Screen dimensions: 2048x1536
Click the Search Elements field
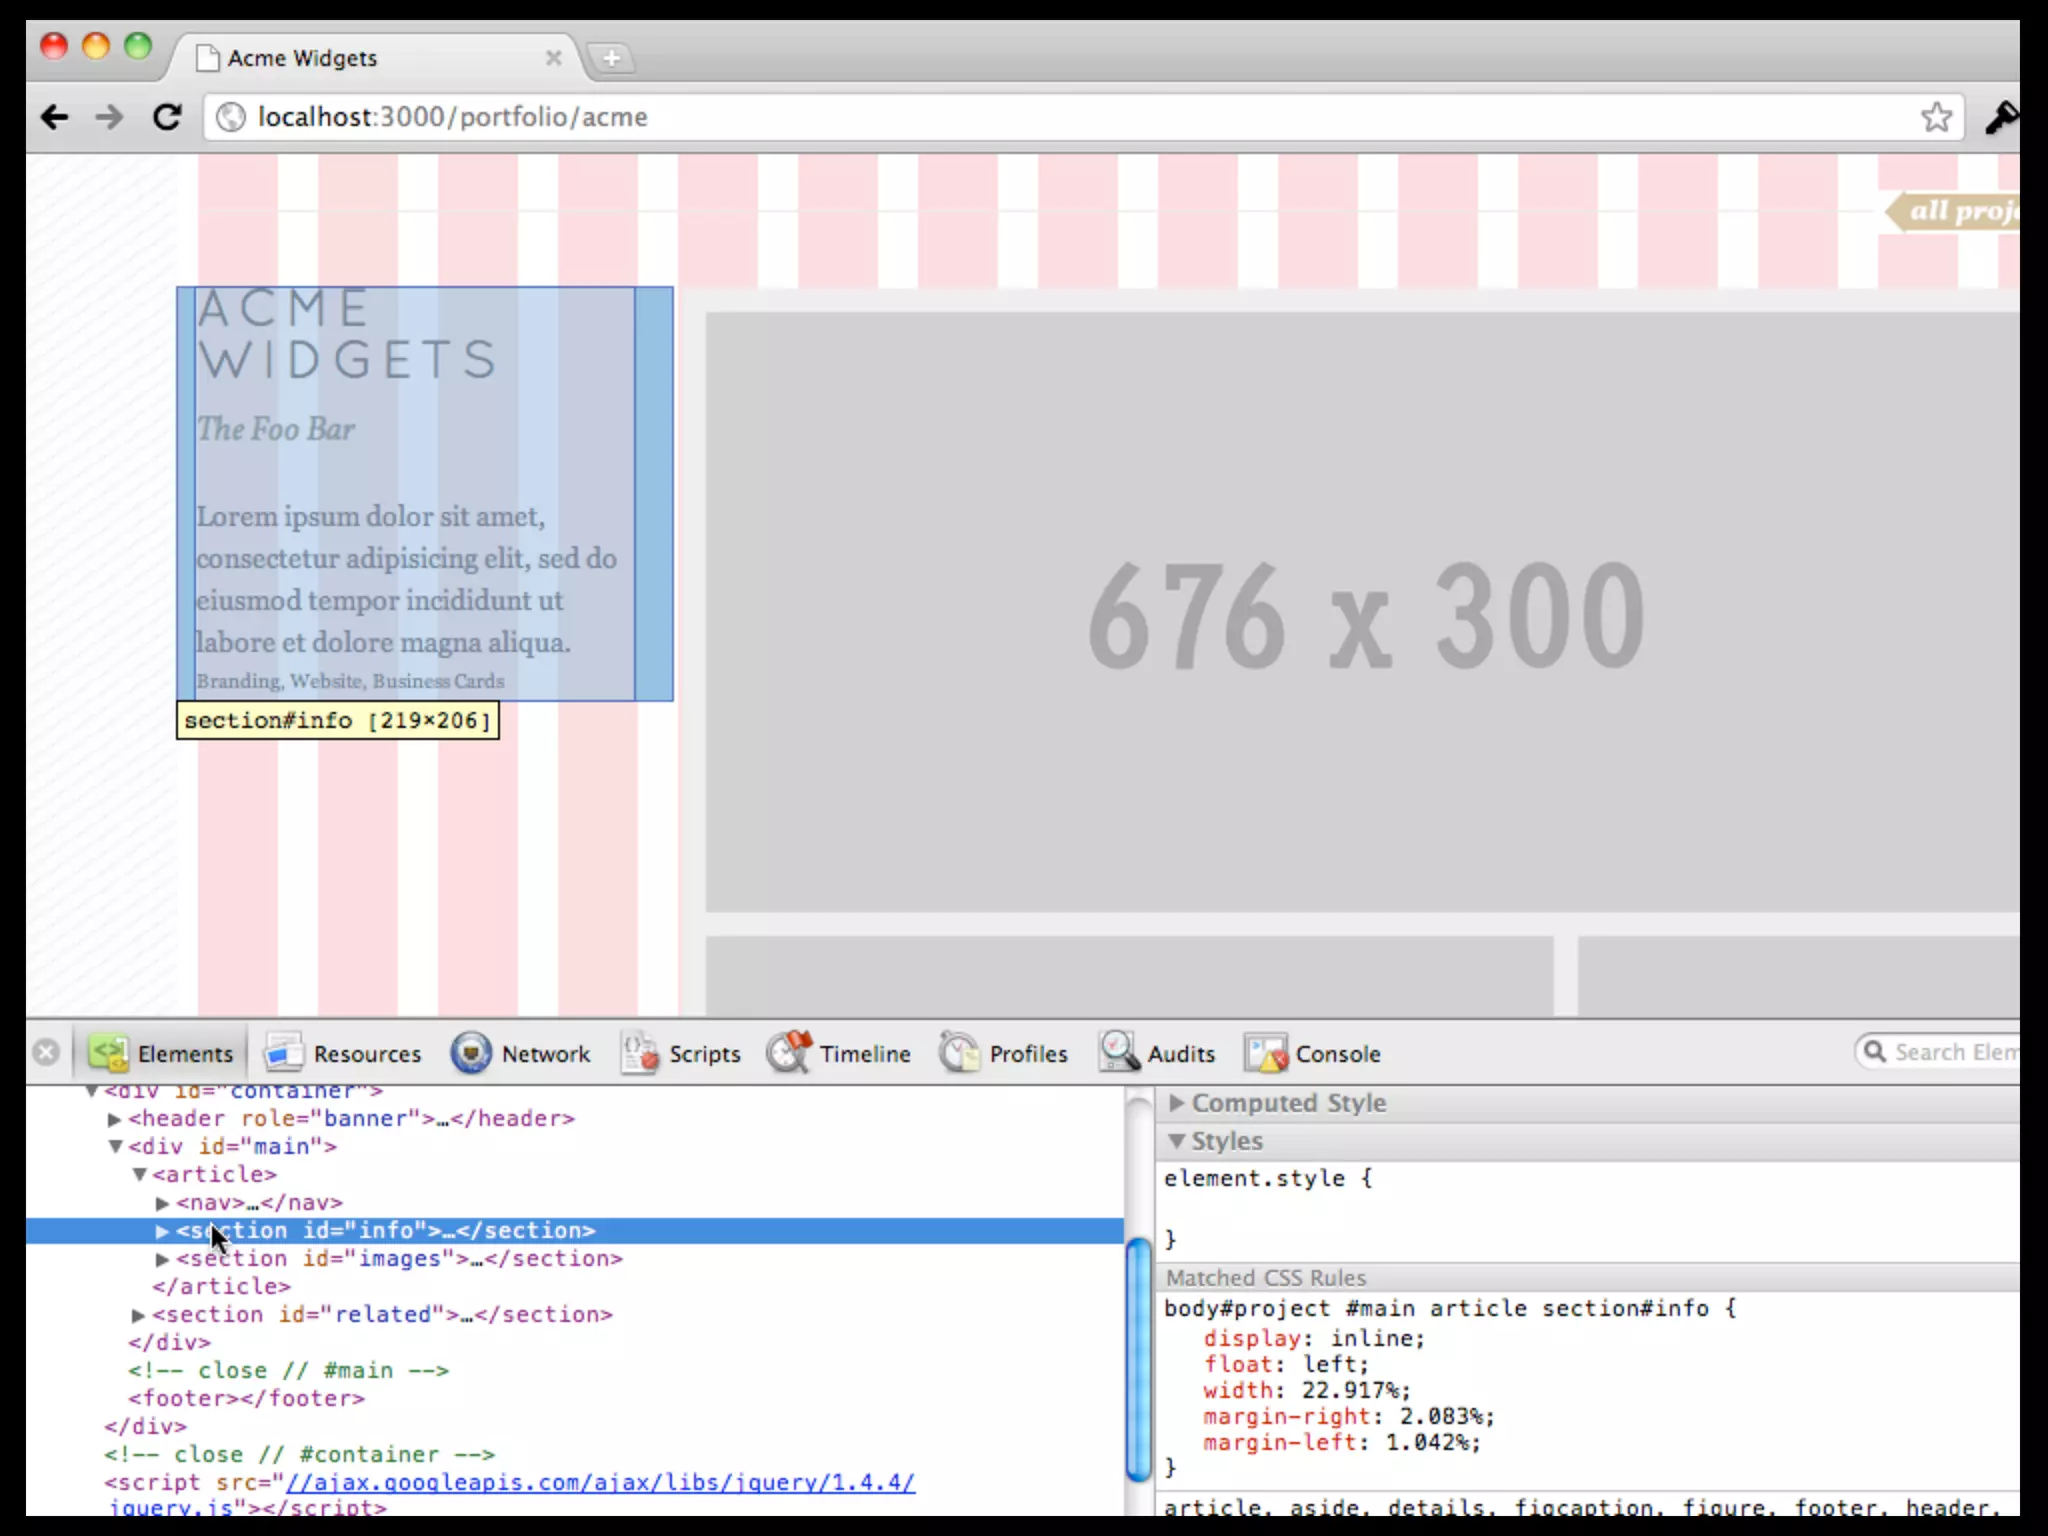pyautogui.click(x=1950, y=1052)
